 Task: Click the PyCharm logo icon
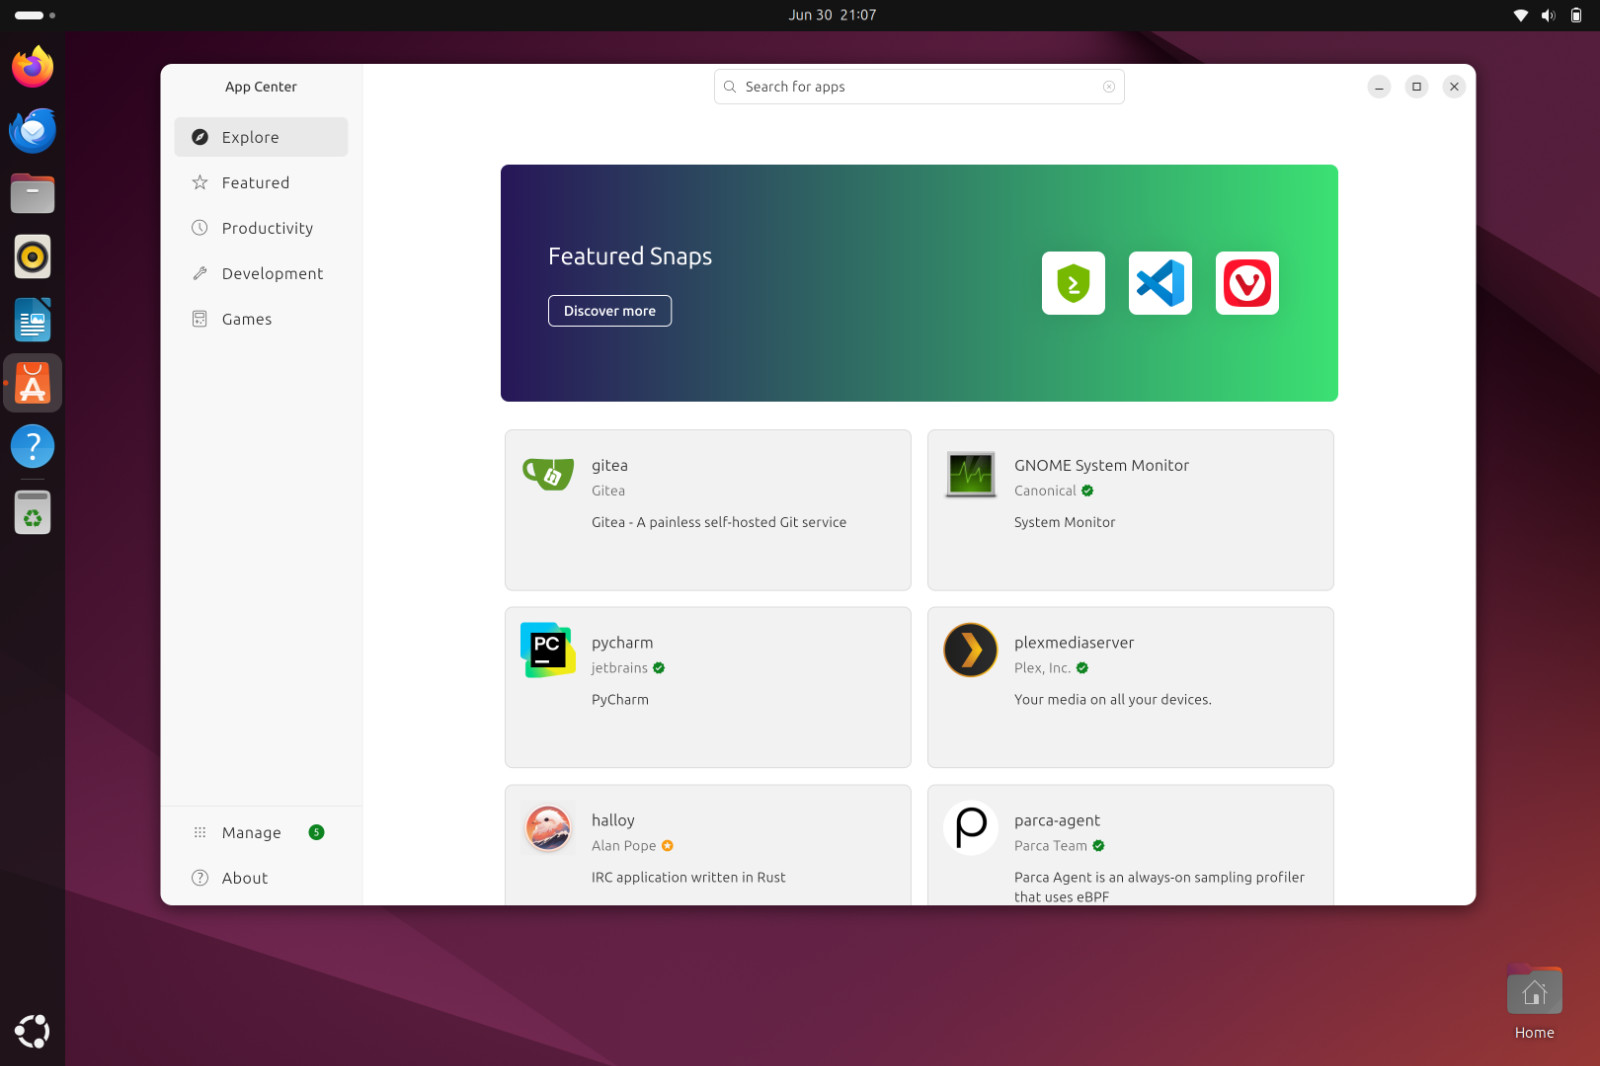[x=548, y=650]
